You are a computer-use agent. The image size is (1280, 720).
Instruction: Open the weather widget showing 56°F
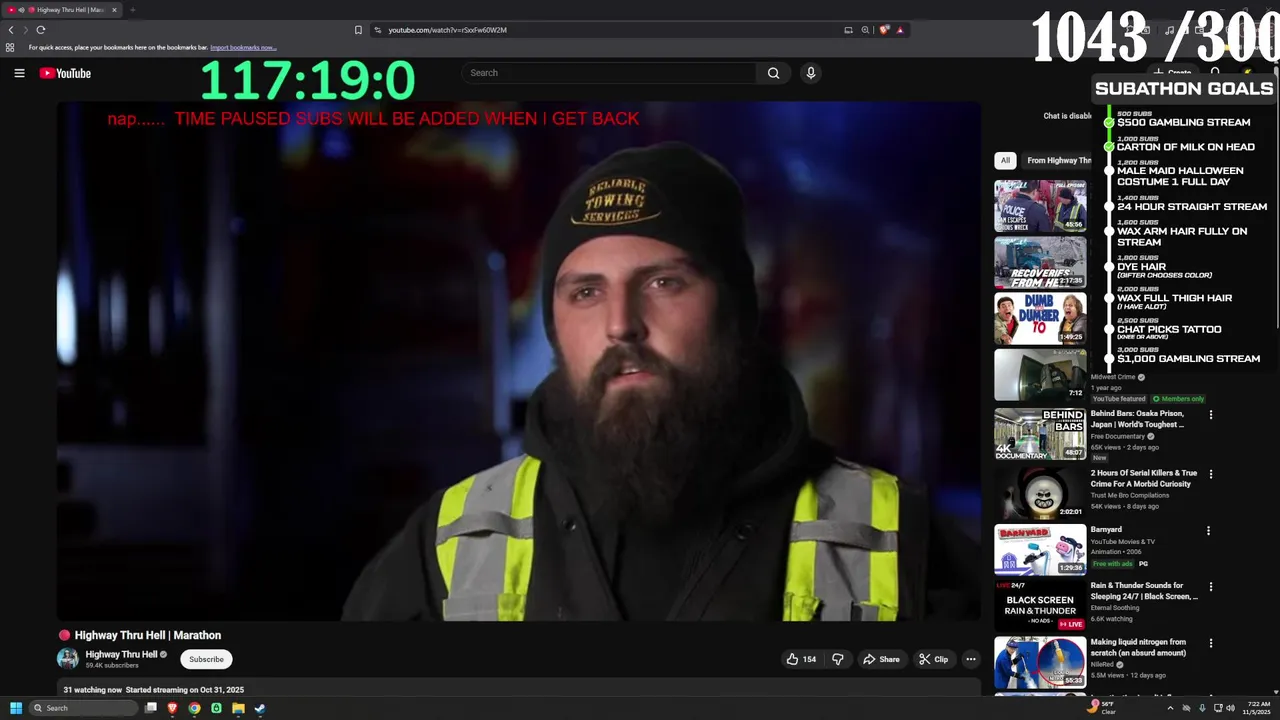(1101, 708)
